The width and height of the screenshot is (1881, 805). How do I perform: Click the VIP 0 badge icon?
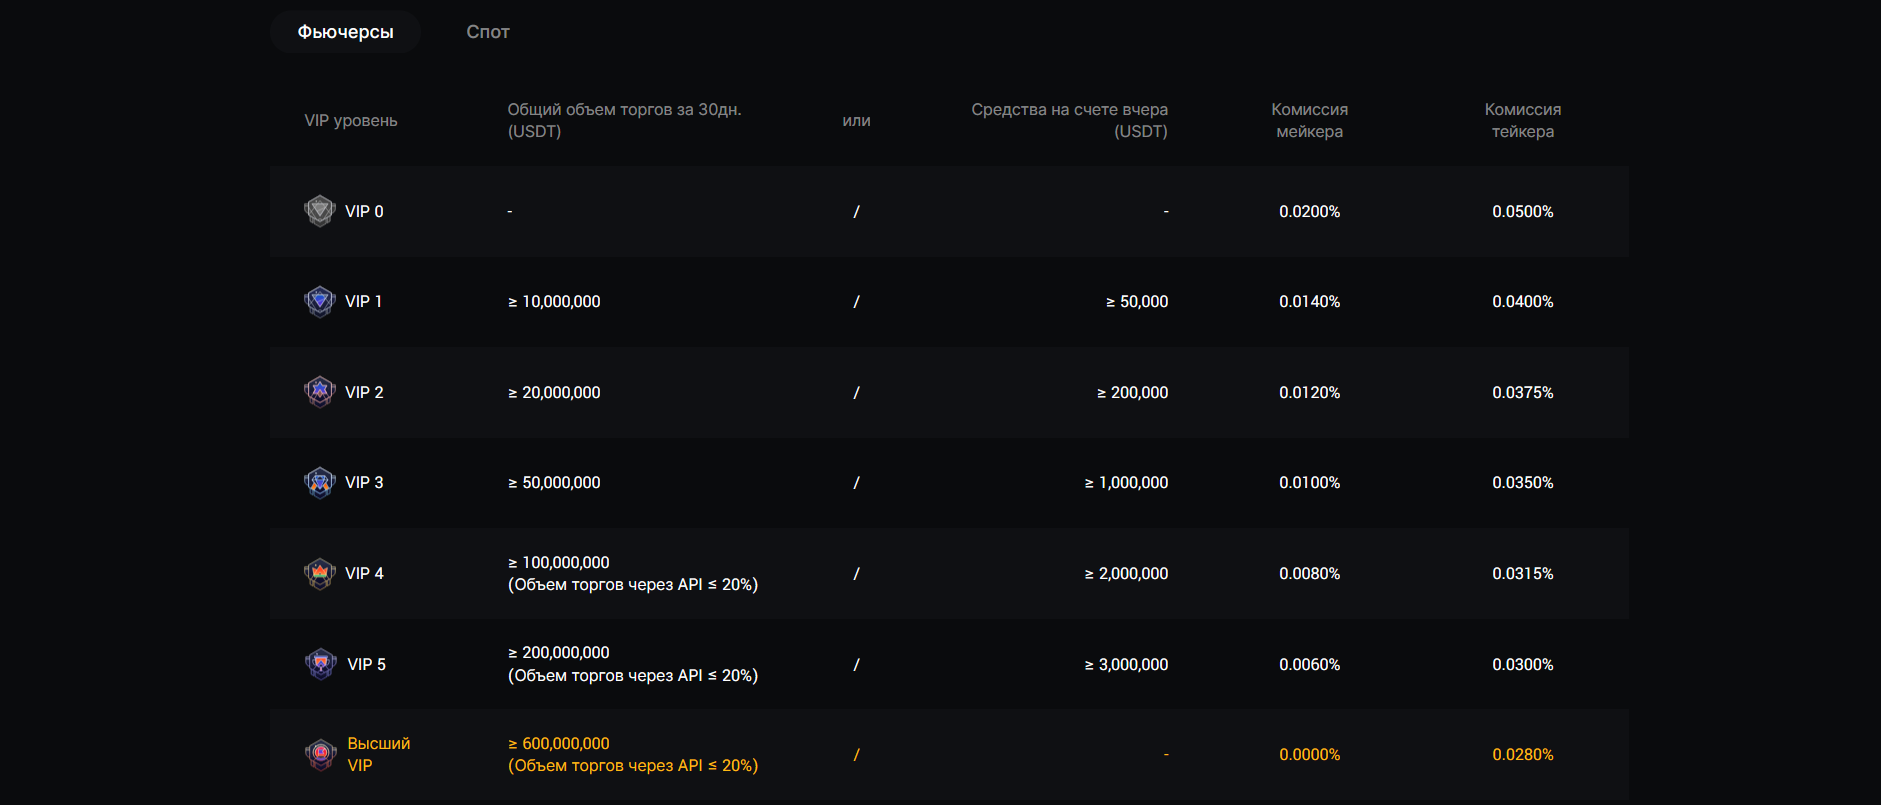tap(319, 211)
